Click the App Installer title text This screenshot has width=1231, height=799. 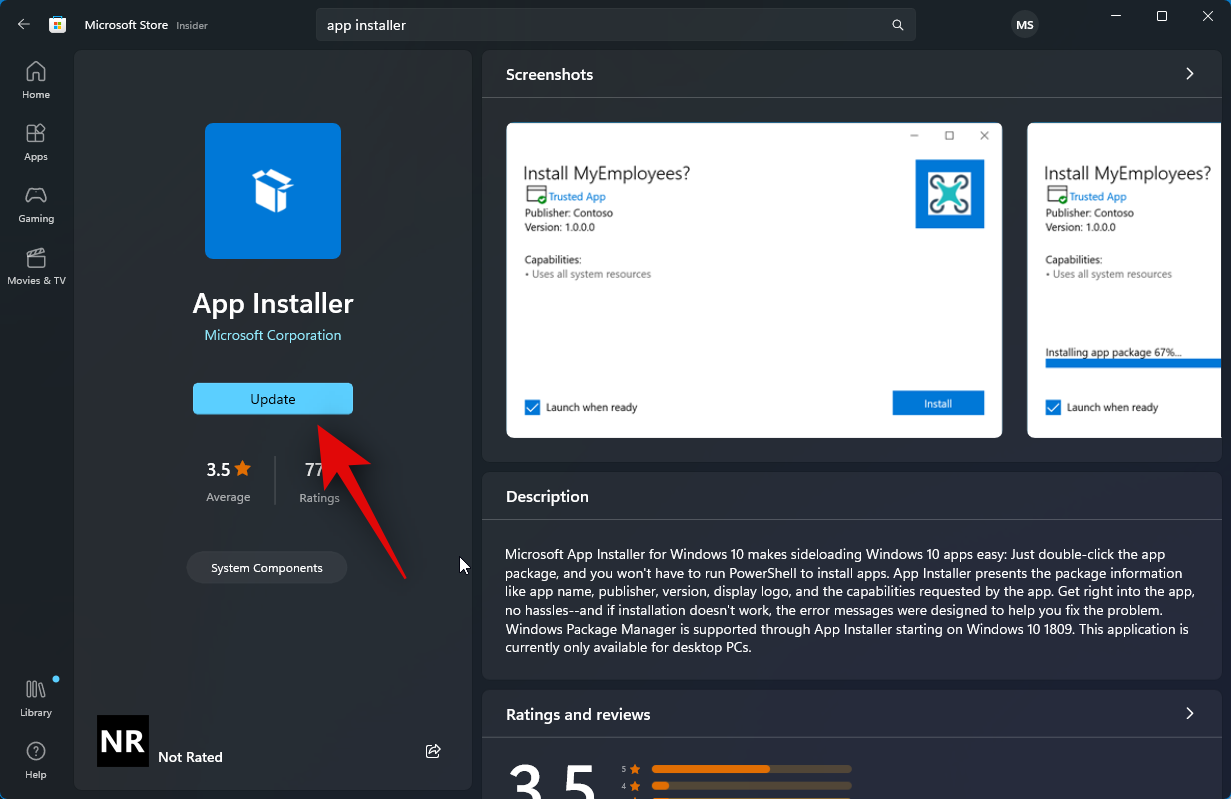(x=273, y=303)
